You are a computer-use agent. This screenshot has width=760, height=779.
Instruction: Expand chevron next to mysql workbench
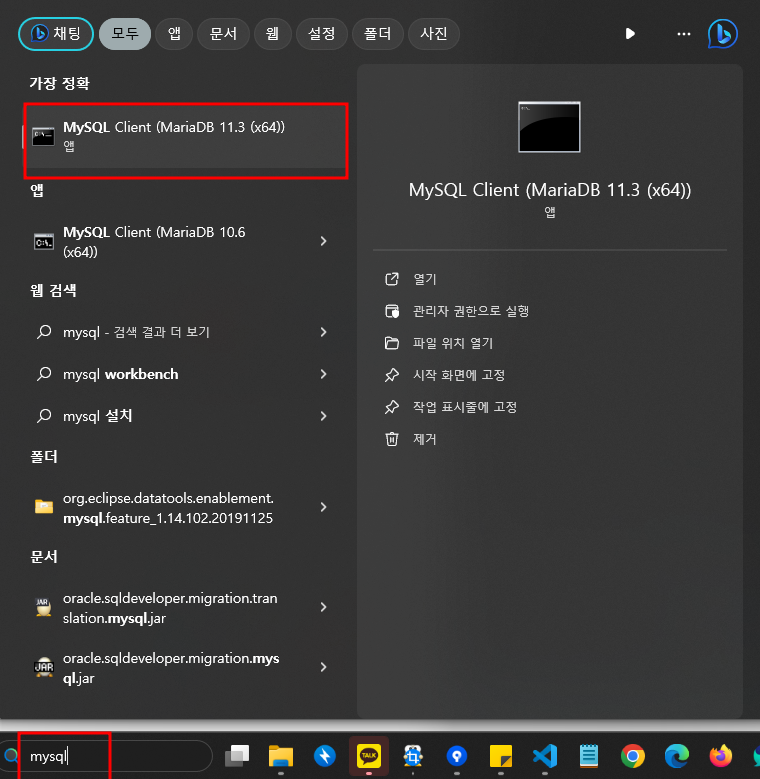323,374
